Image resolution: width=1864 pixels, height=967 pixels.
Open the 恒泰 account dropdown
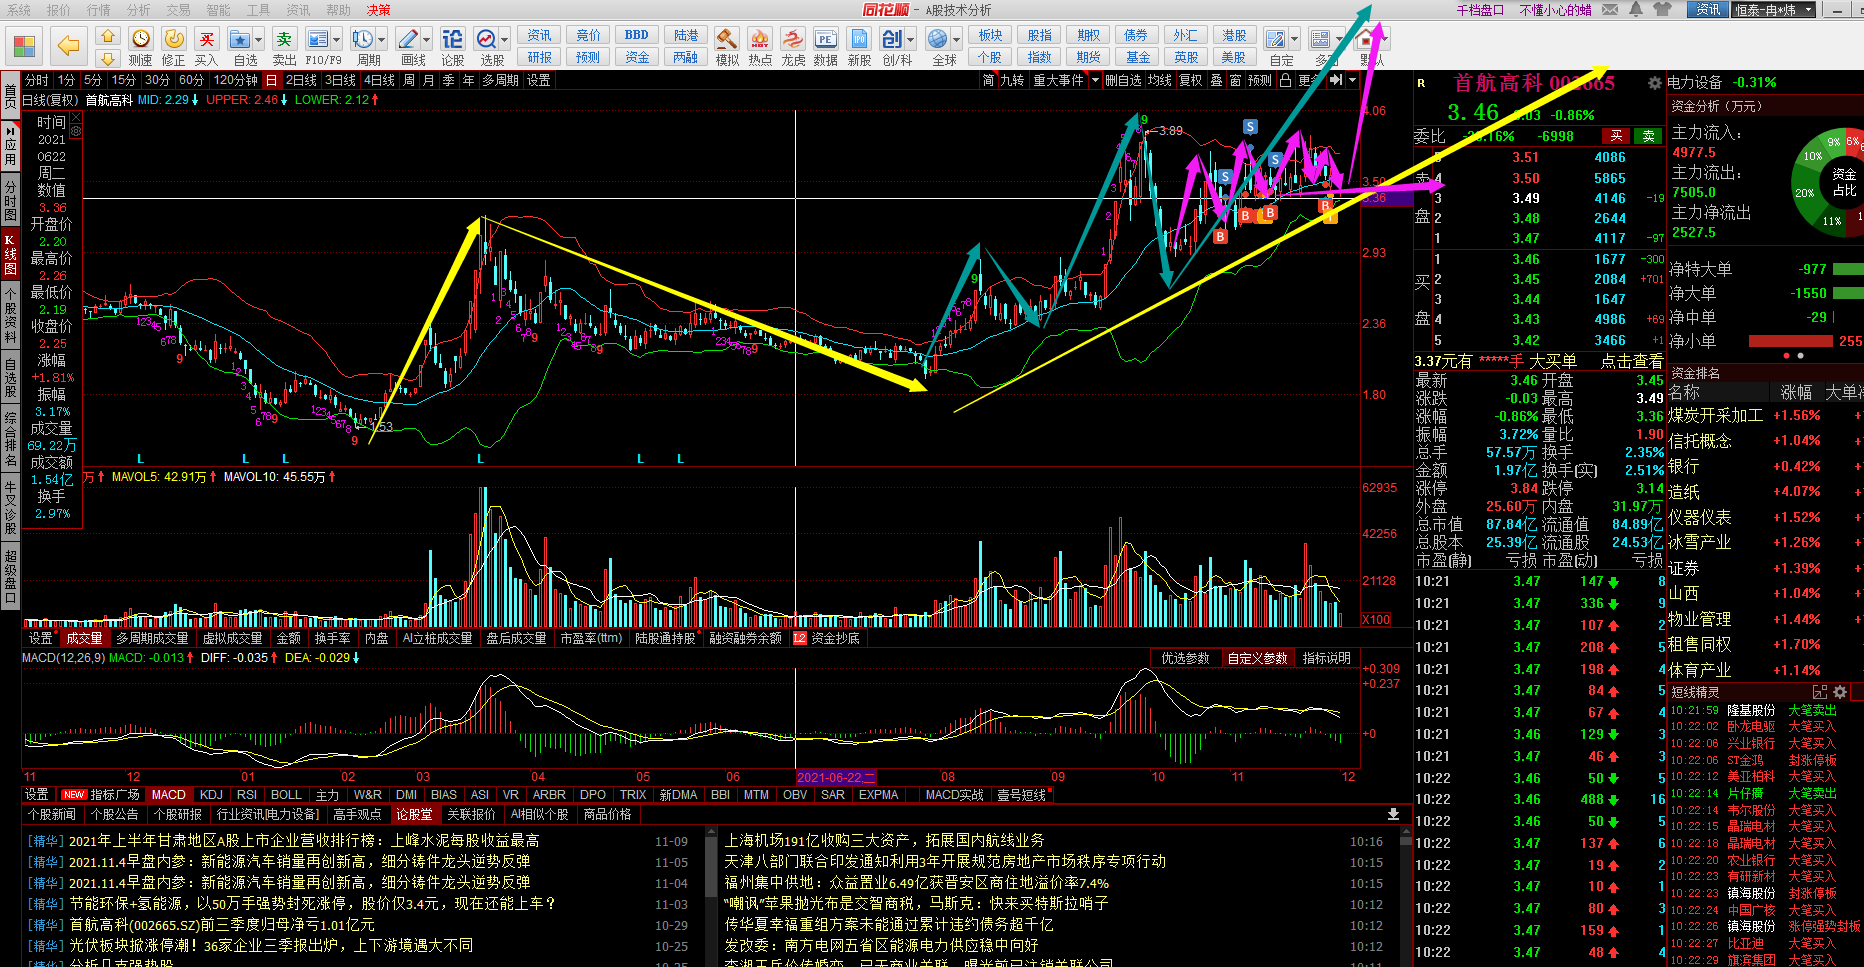point(1775,10)
